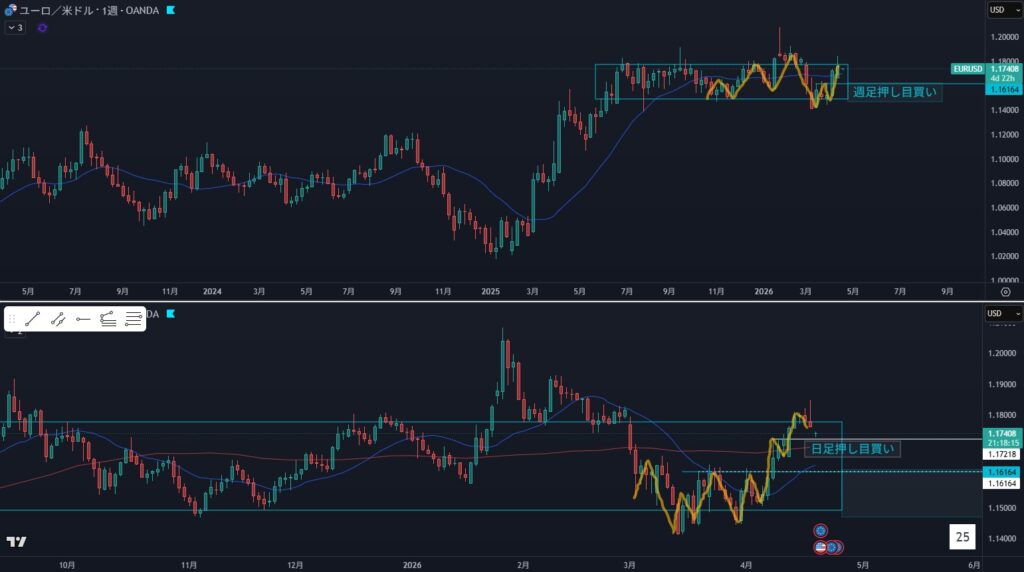Open chart settings gear on weekly time axis
The image size is (1024, 572).
pyautogui.click(x=1004, y=291)
